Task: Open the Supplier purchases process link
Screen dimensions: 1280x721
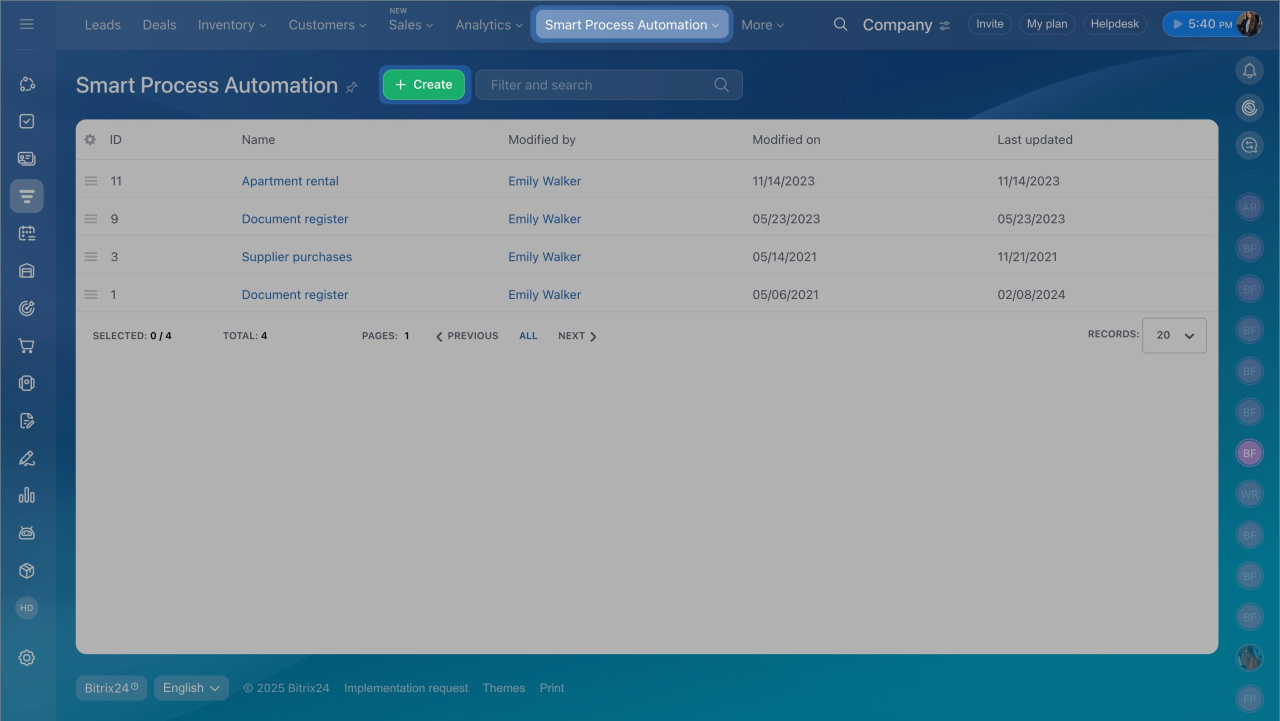Action: click(297, 257)
